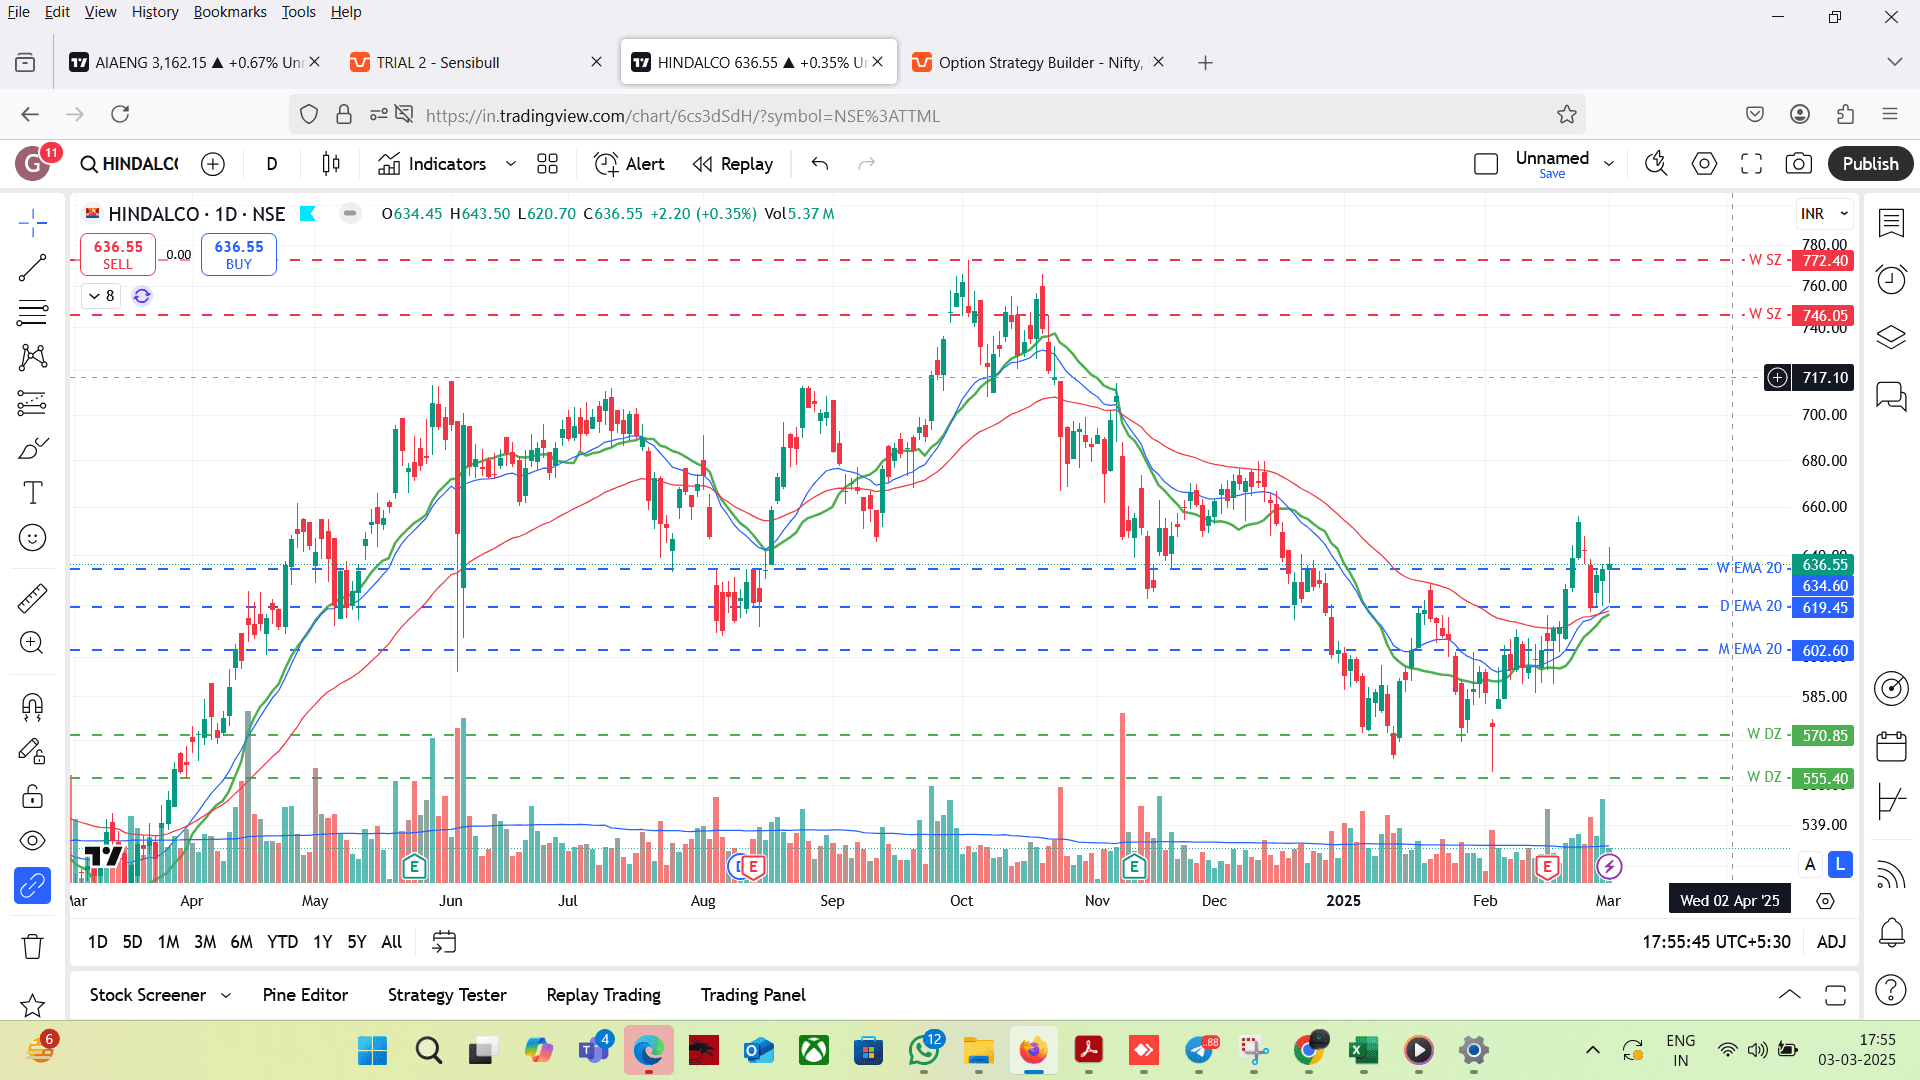Open the object tree layers icon
1920x1080 pixels.
coord(1890,337)
